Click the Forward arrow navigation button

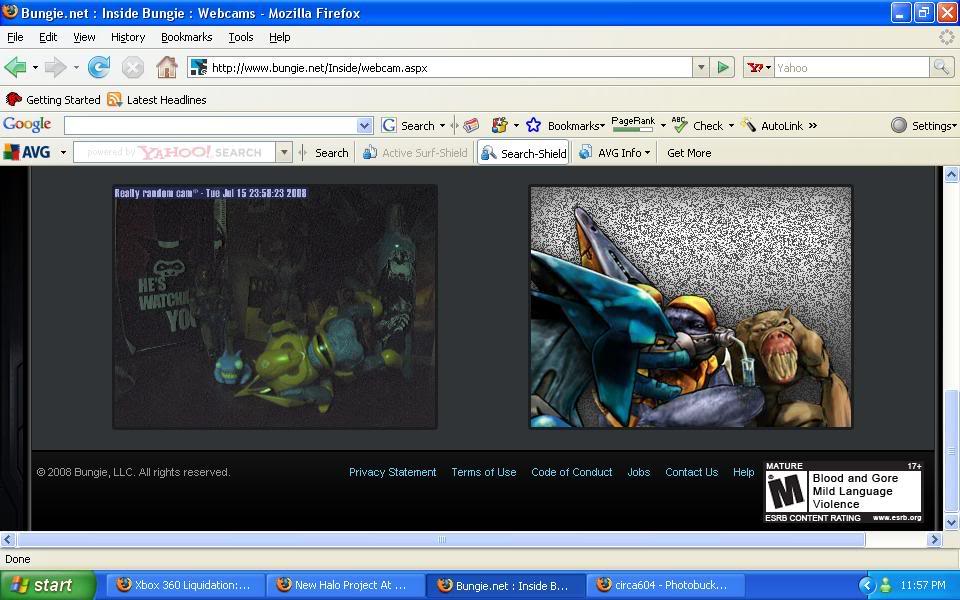click(55, 67)
